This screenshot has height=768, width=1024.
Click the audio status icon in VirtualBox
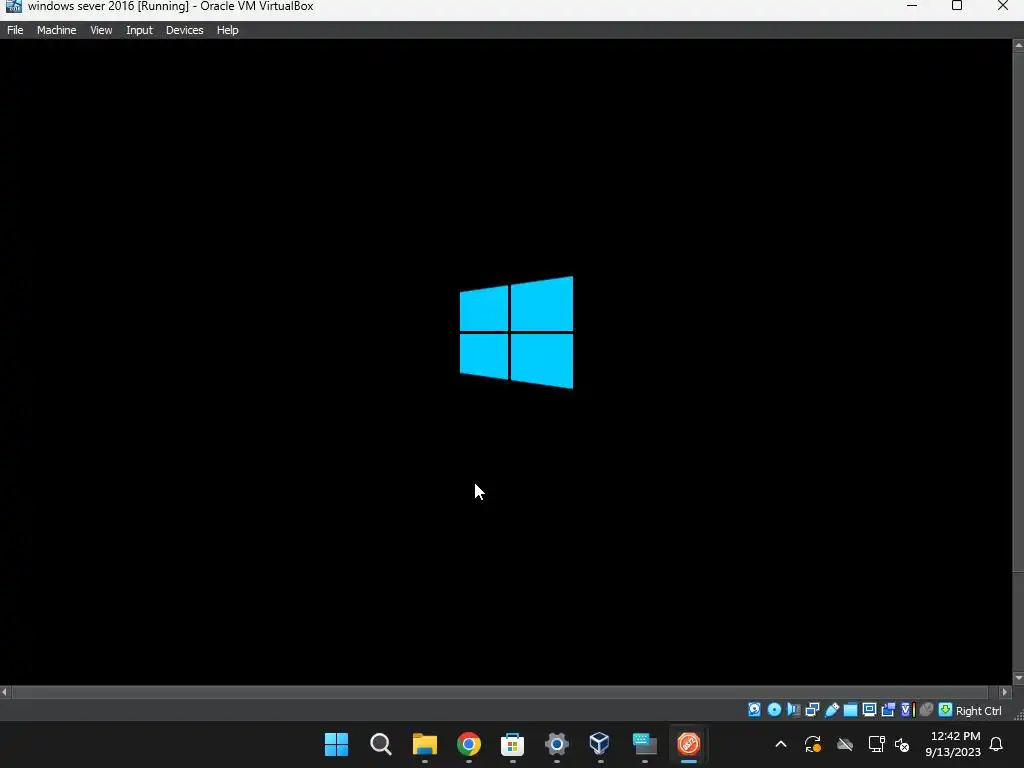tap(793, 710)
